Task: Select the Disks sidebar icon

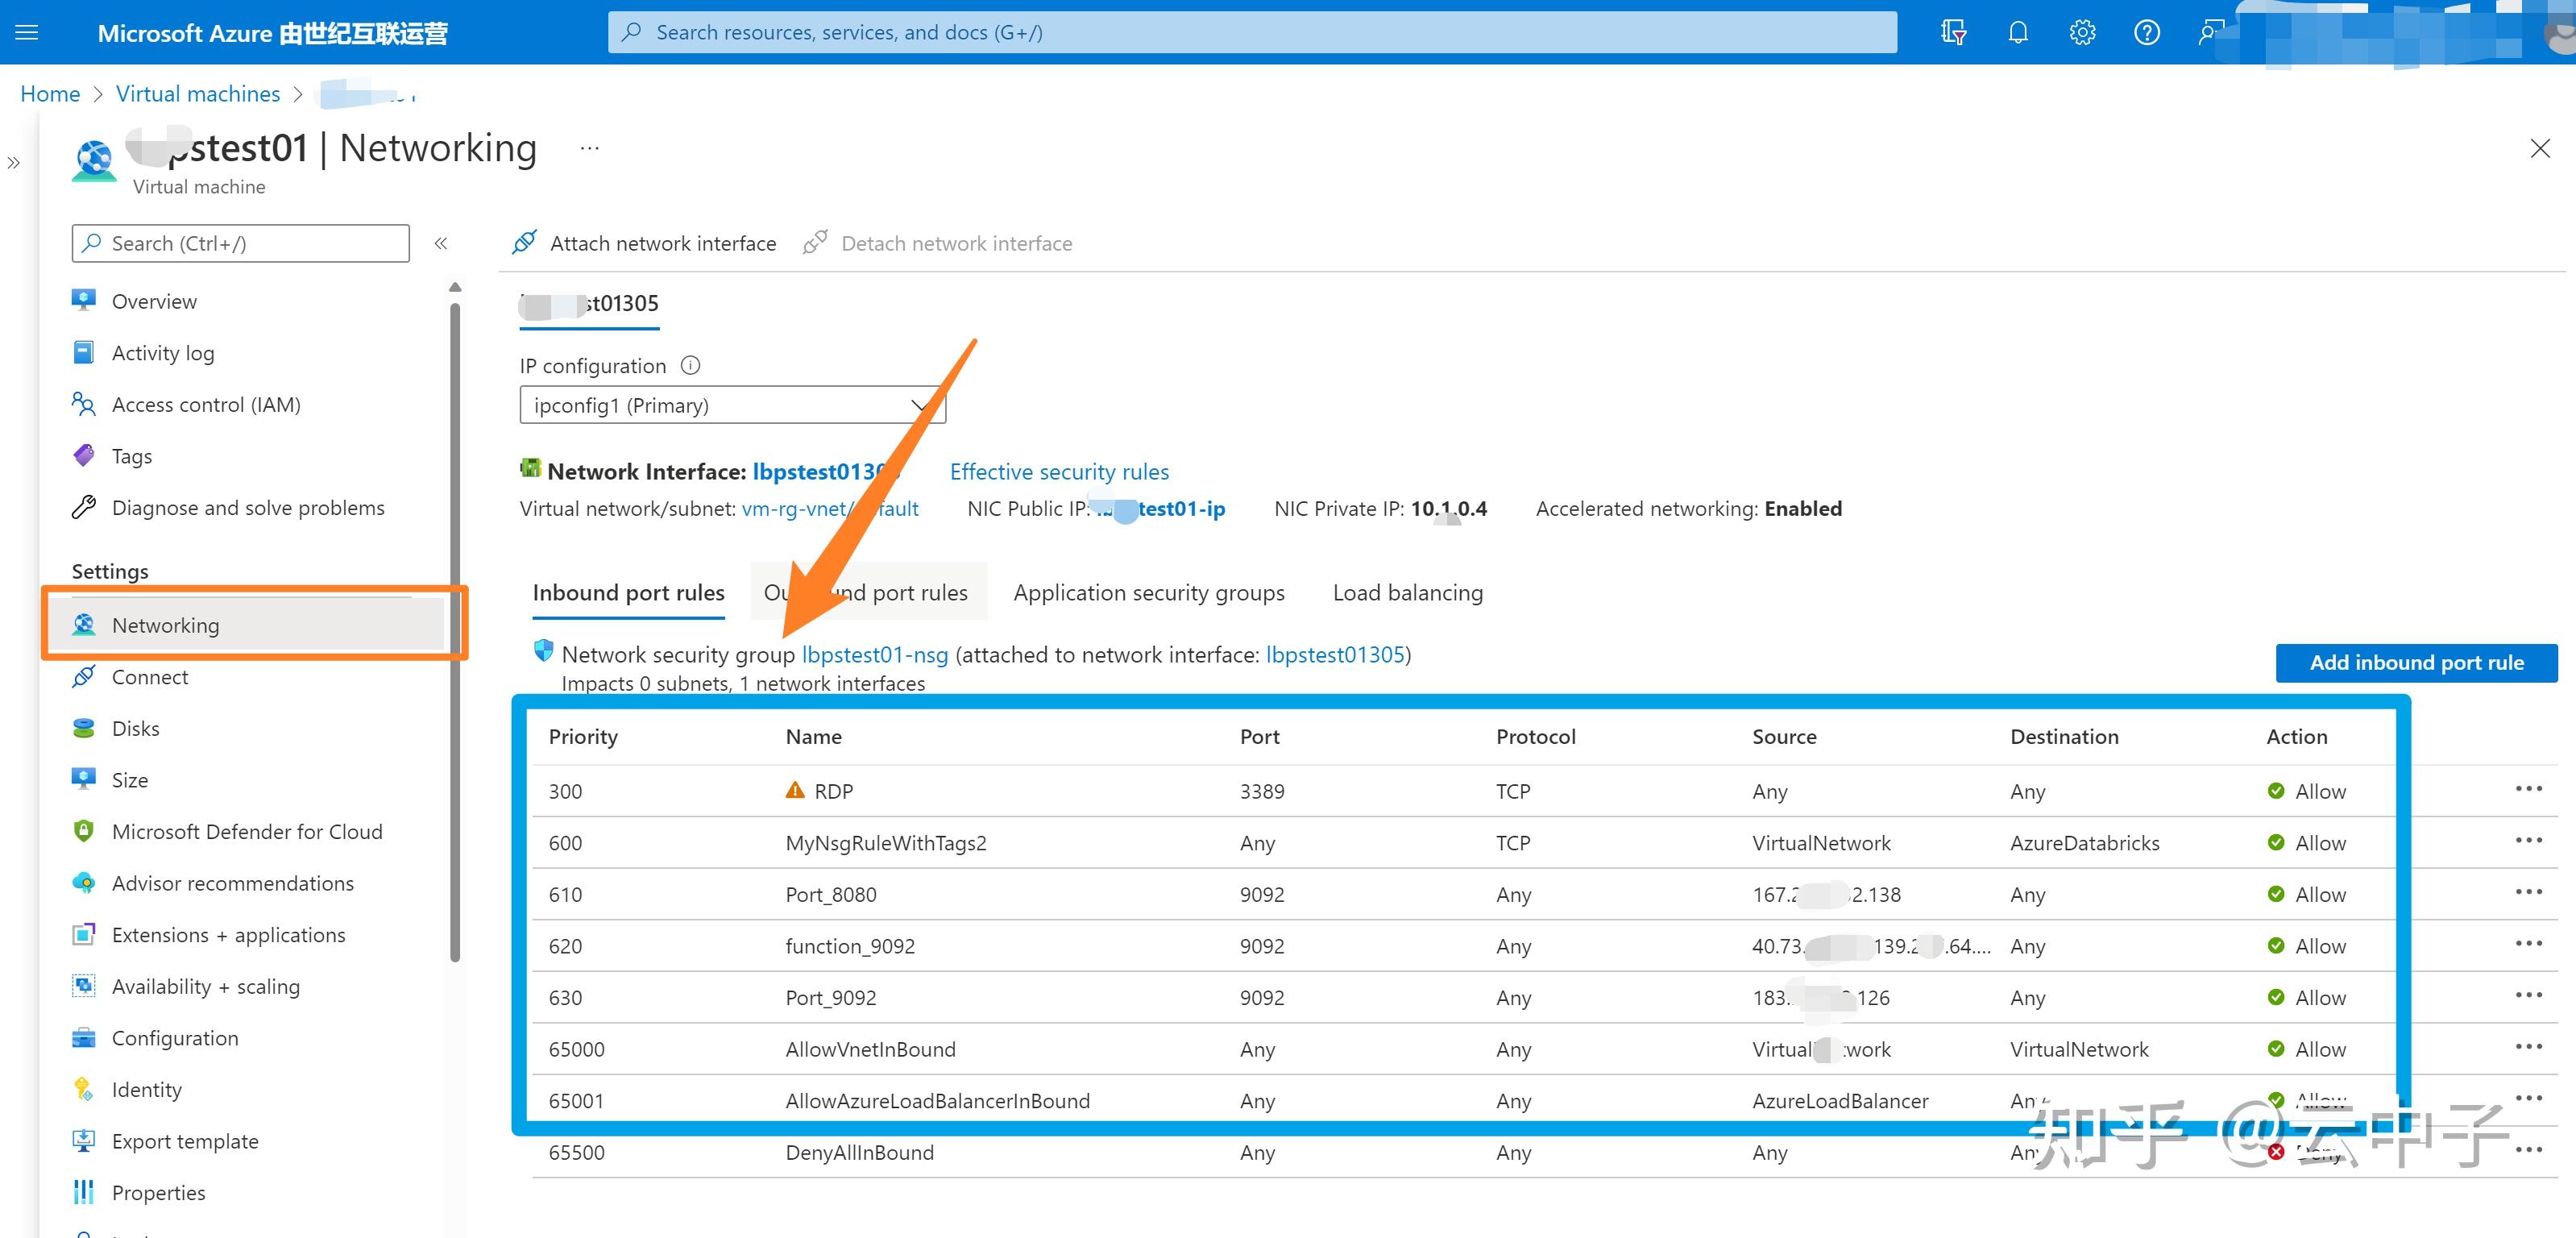Action: tap(84, 727)
